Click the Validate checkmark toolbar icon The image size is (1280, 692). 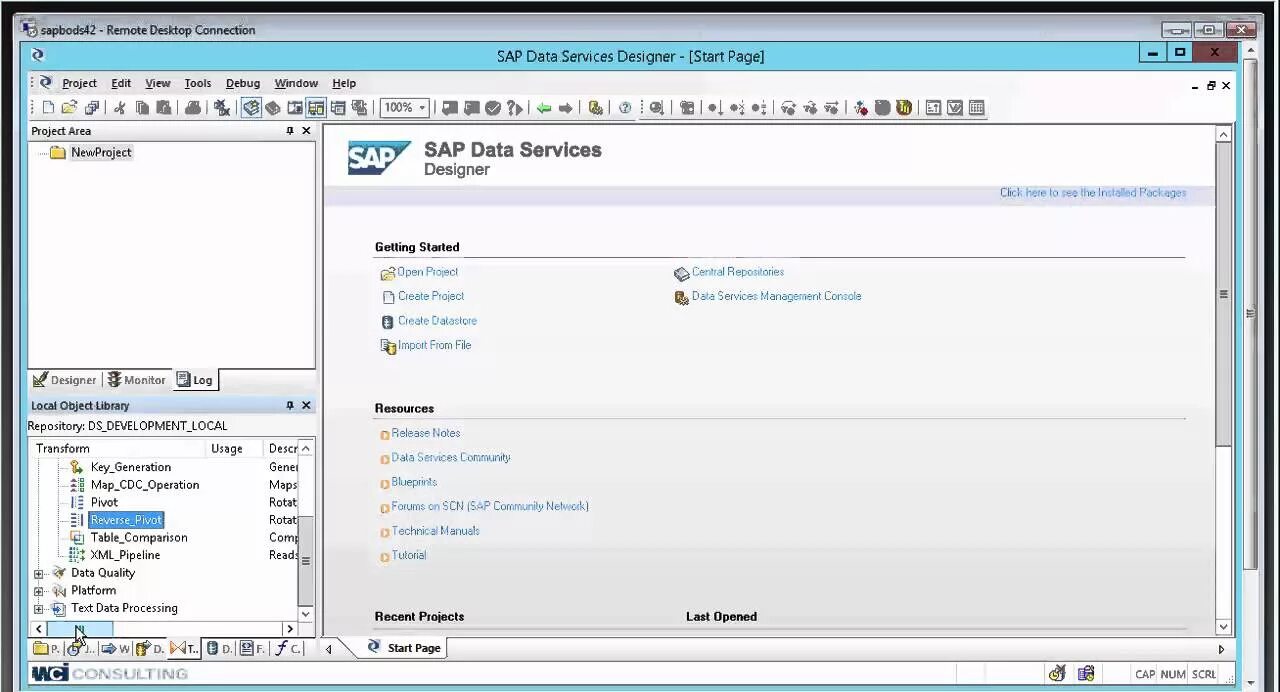(493, 108)
